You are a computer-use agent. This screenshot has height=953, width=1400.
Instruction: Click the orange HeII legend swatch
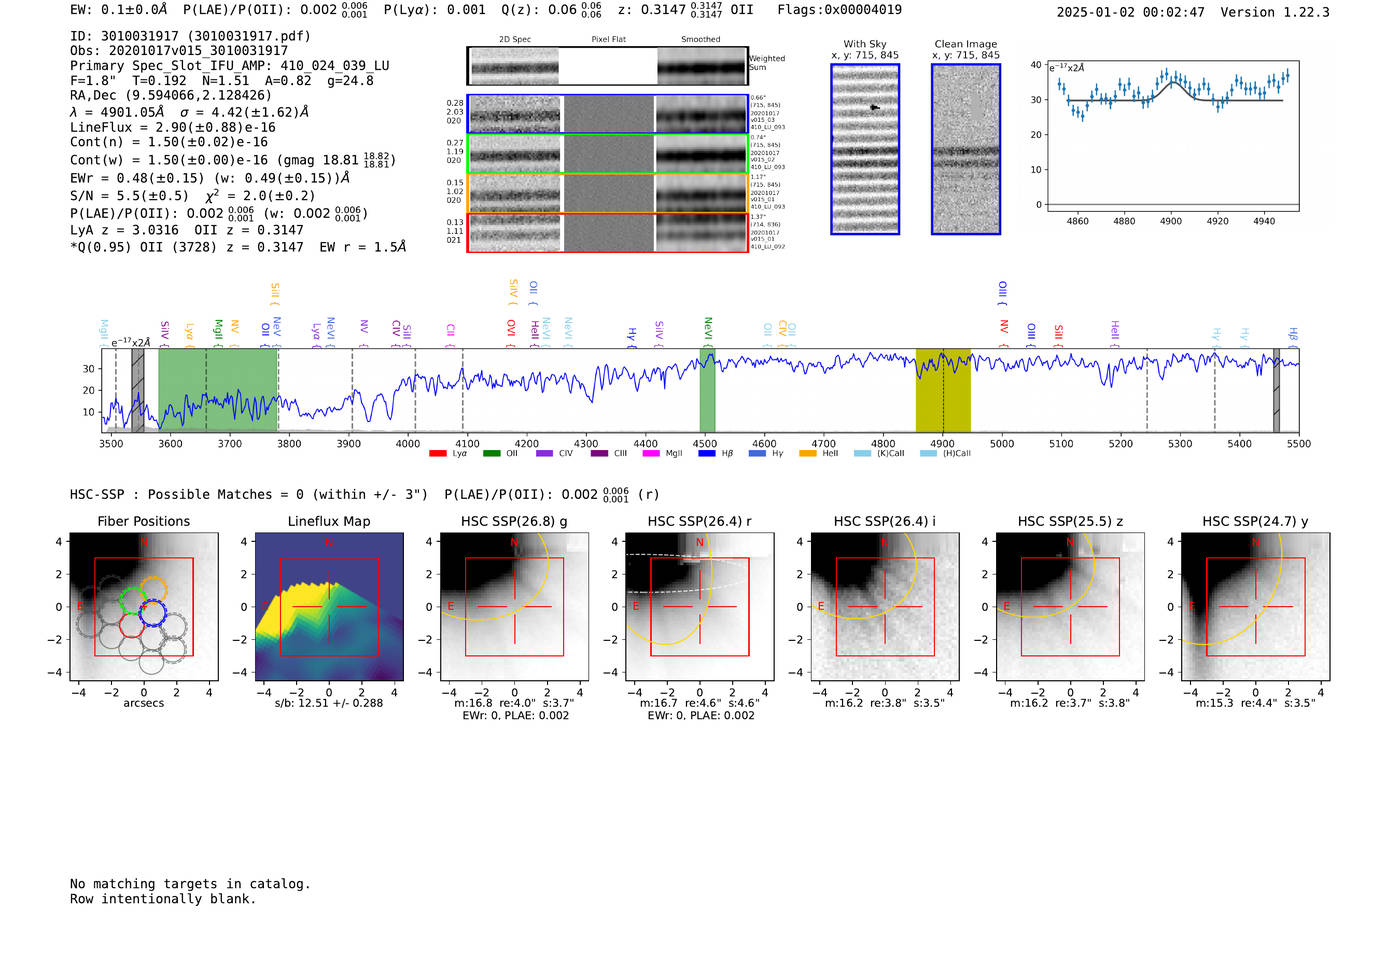pyautogui.click(x=808, y=453)
